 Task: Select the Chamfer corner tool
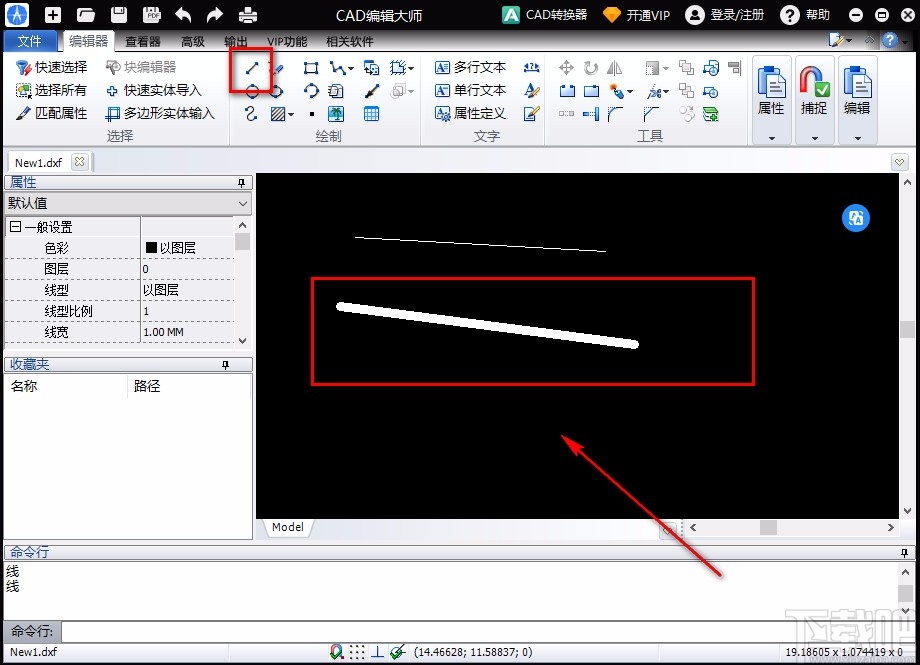(651, 114)
